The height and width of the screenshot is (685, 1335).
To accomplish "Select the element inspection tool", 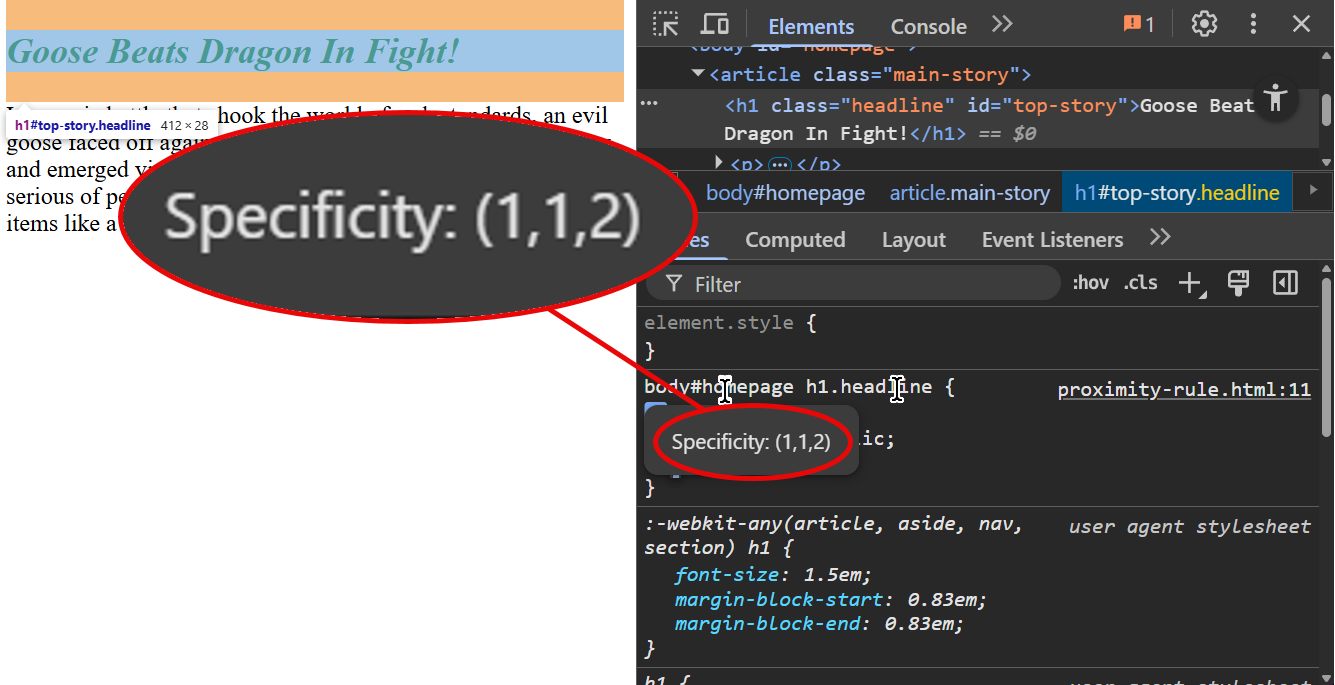I will click(665, 24).
